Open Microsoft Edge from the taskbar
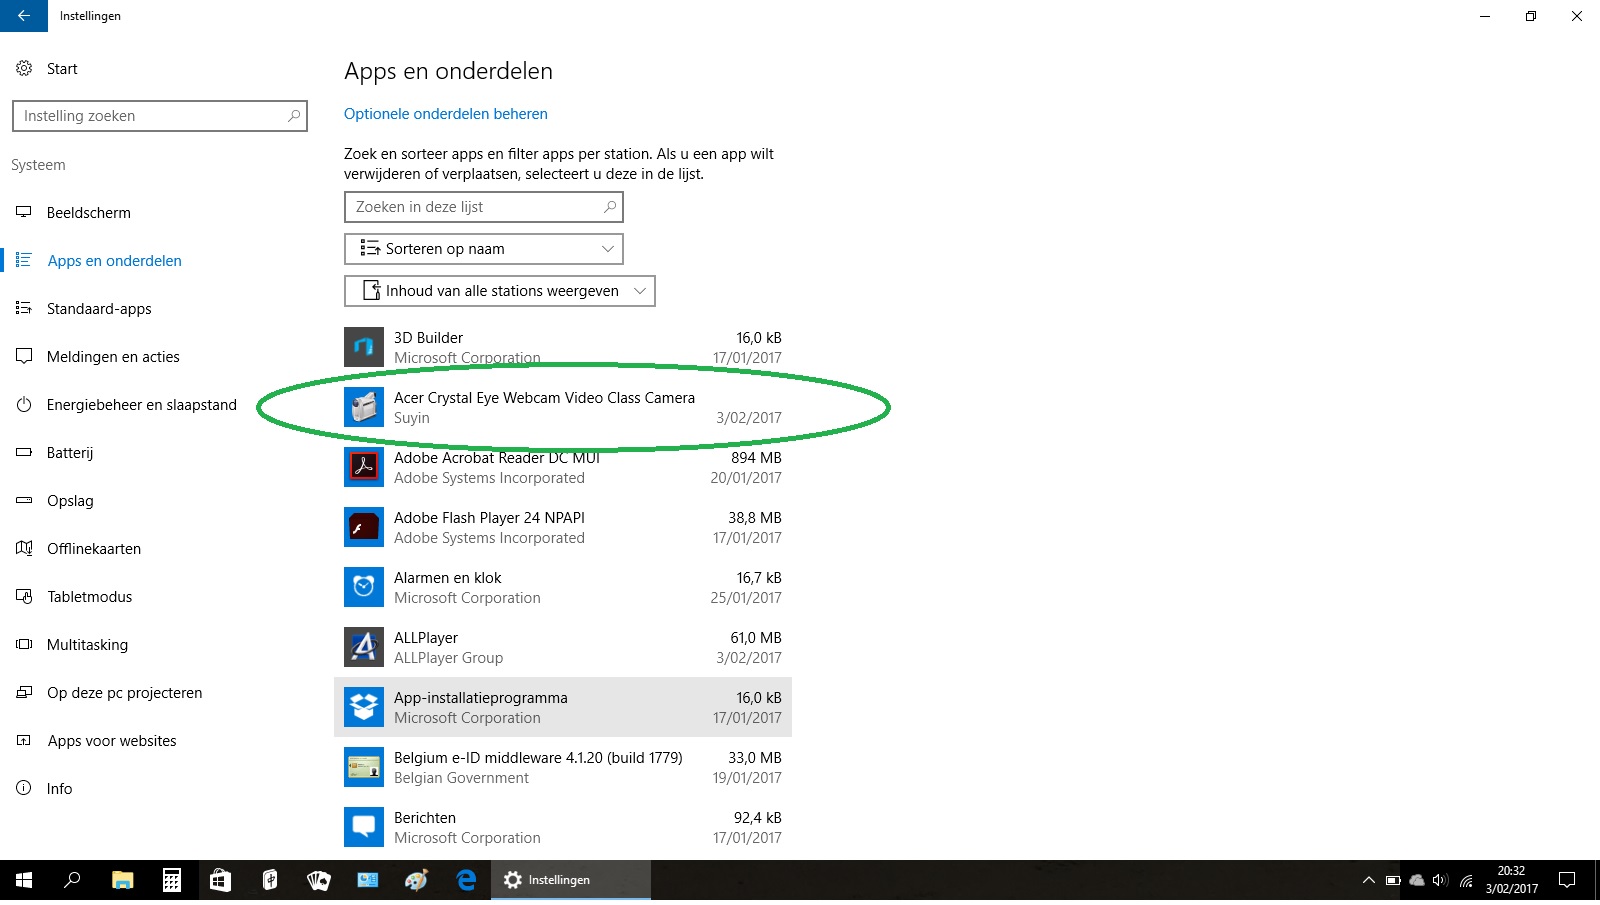The width and height of the screenshot is (1600, 905). [466, 880]
